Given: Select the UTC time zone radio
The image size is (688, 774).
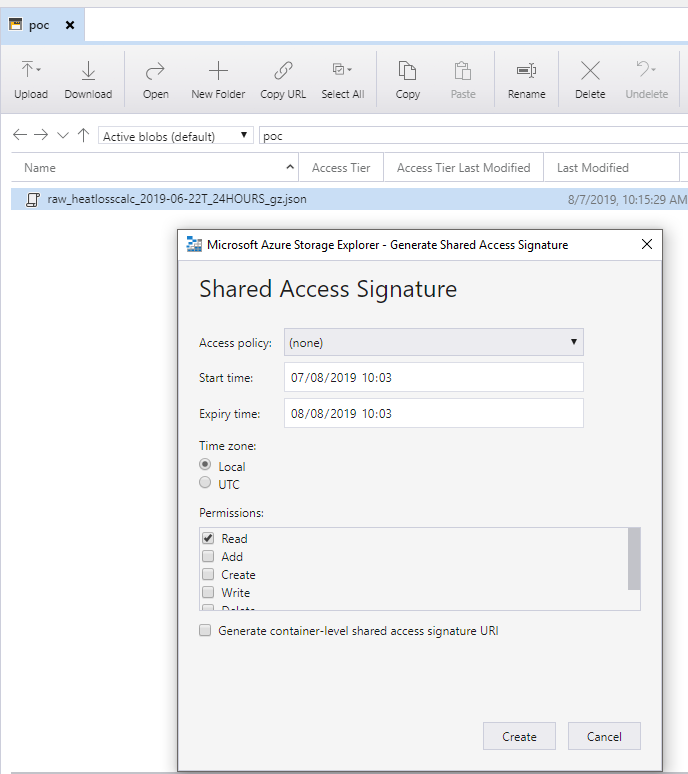Looking at the screenshot, I should [205, 482].
